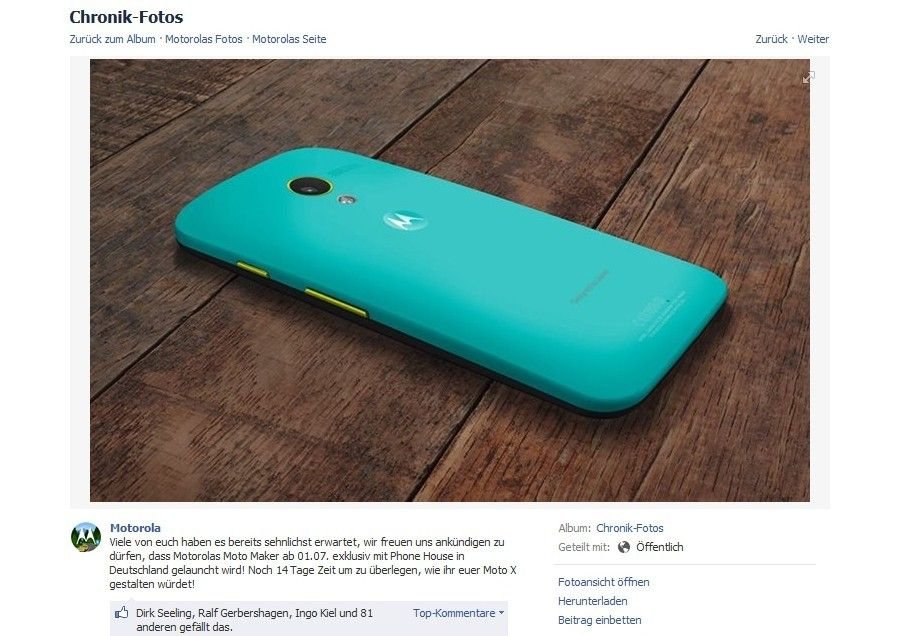Open Ralf Gerbershagen's profile link
The image size is (908, 636).
[243, 613]
